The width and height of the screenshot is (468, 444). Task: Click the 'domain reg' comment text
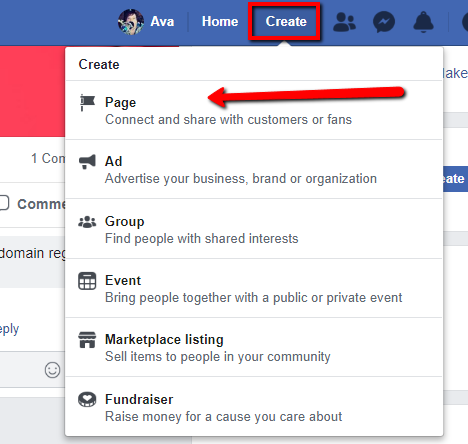[x=33, y=253]
